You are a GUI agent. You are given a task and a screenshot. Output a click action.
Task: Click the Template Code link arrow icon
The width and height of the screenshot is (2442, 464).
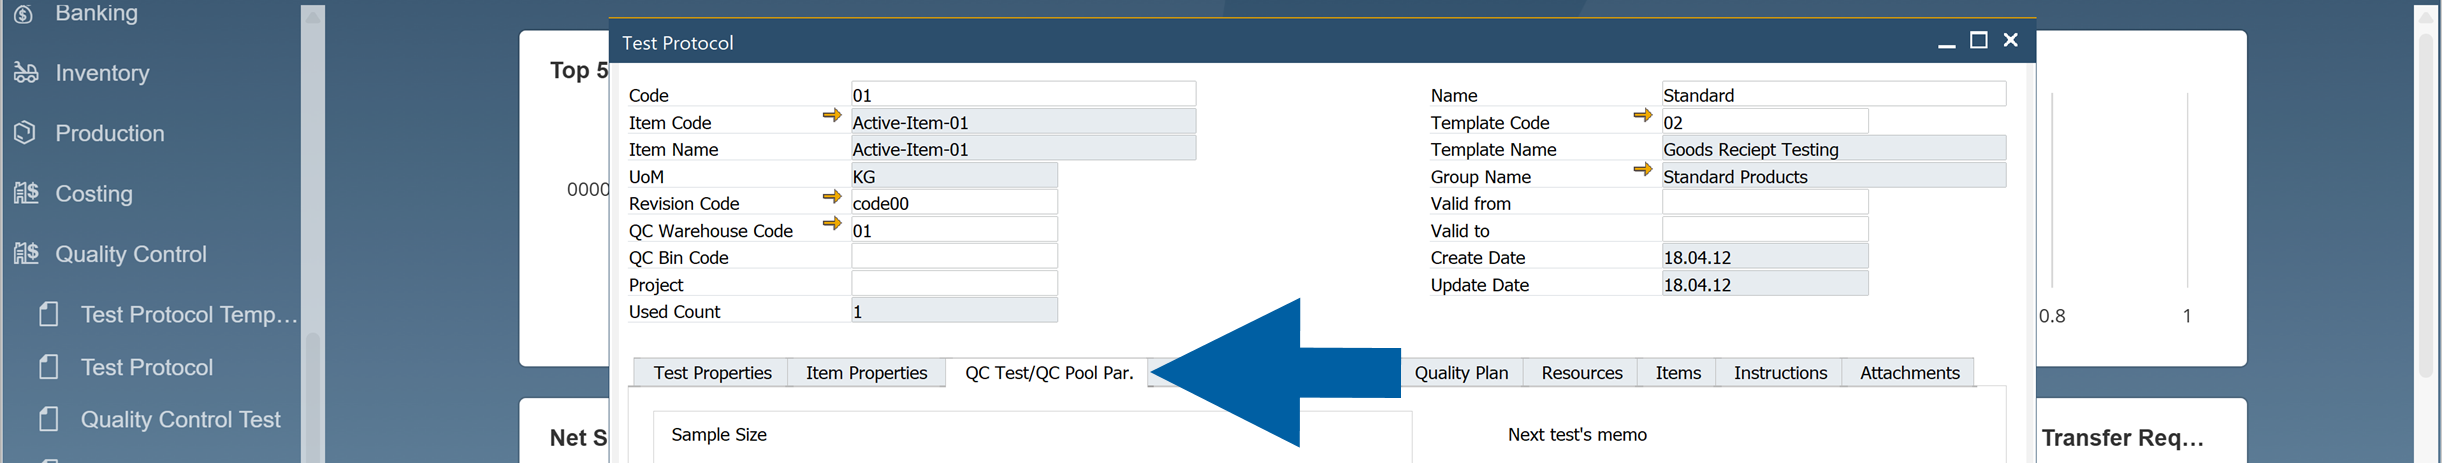coord(1642,116)
